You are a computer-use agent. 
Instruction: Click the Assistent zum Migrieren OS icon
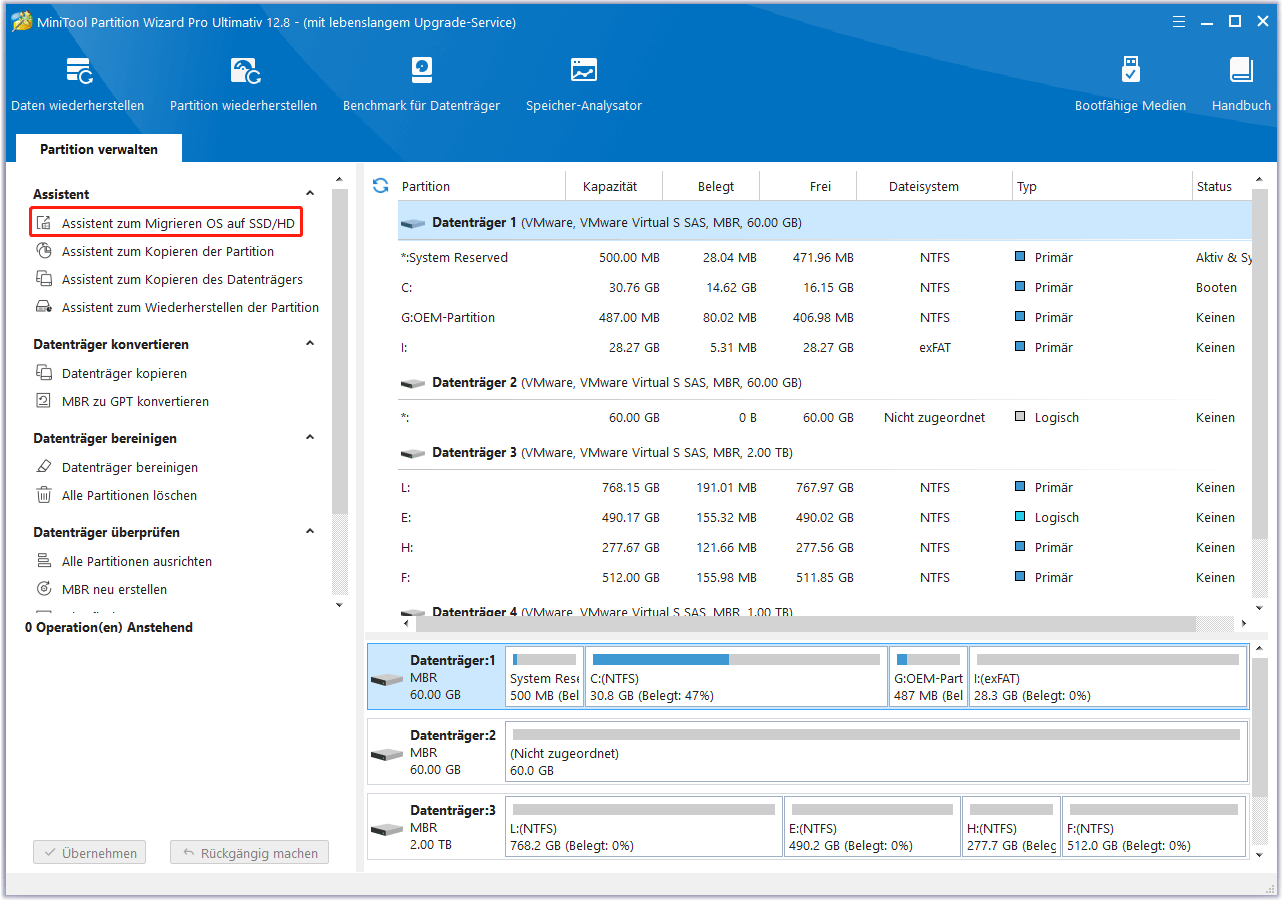pyautogui.click(x=44, y=223)
